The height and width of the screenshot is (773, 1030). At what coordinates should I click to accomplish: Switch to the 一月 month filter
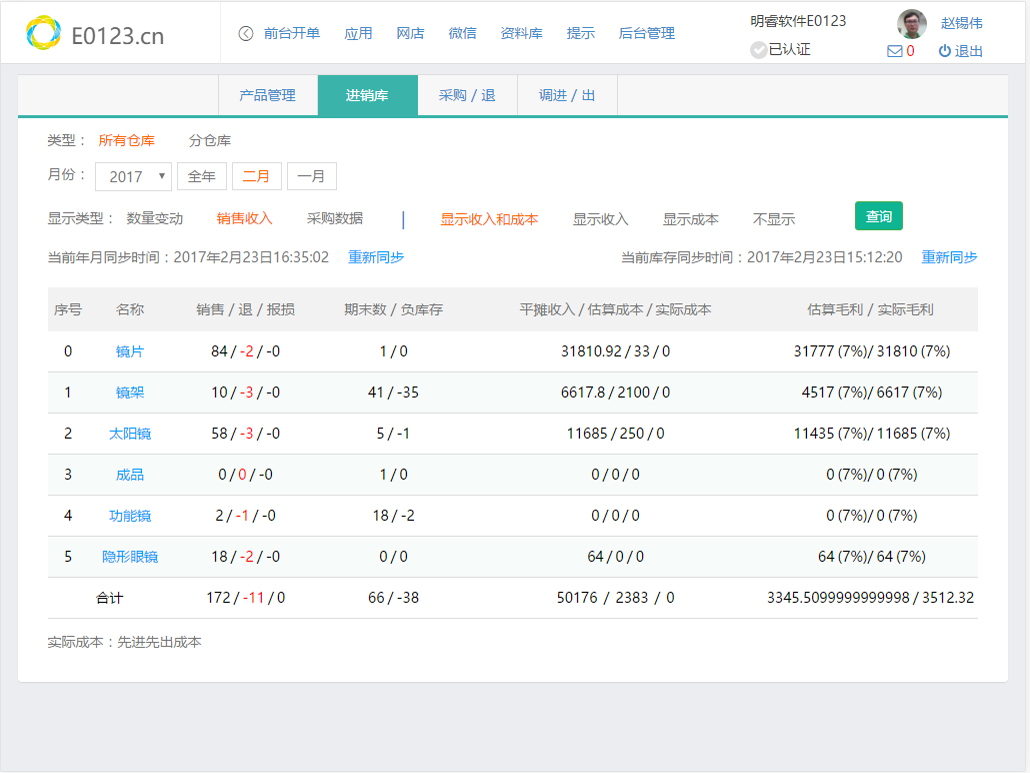click(x=312, y=175)
